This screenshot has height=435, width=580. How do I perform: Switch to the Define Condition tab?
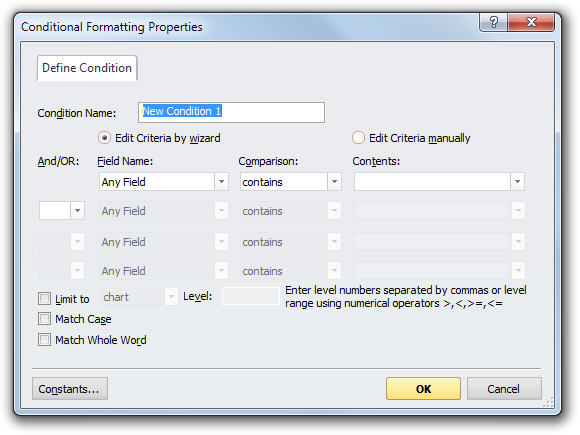(x=87, y=68)
